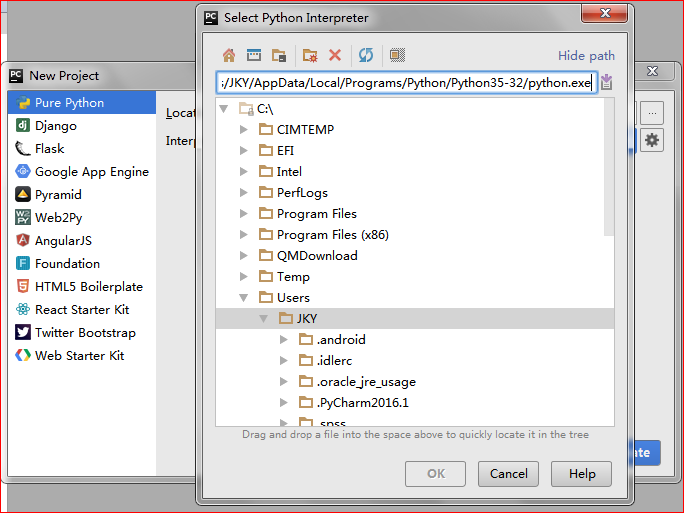Image resolution: width=684 pixels, height=513 pixels.
Task: Create a new folder via toolbar icon
Action: (x=310, y=55)
